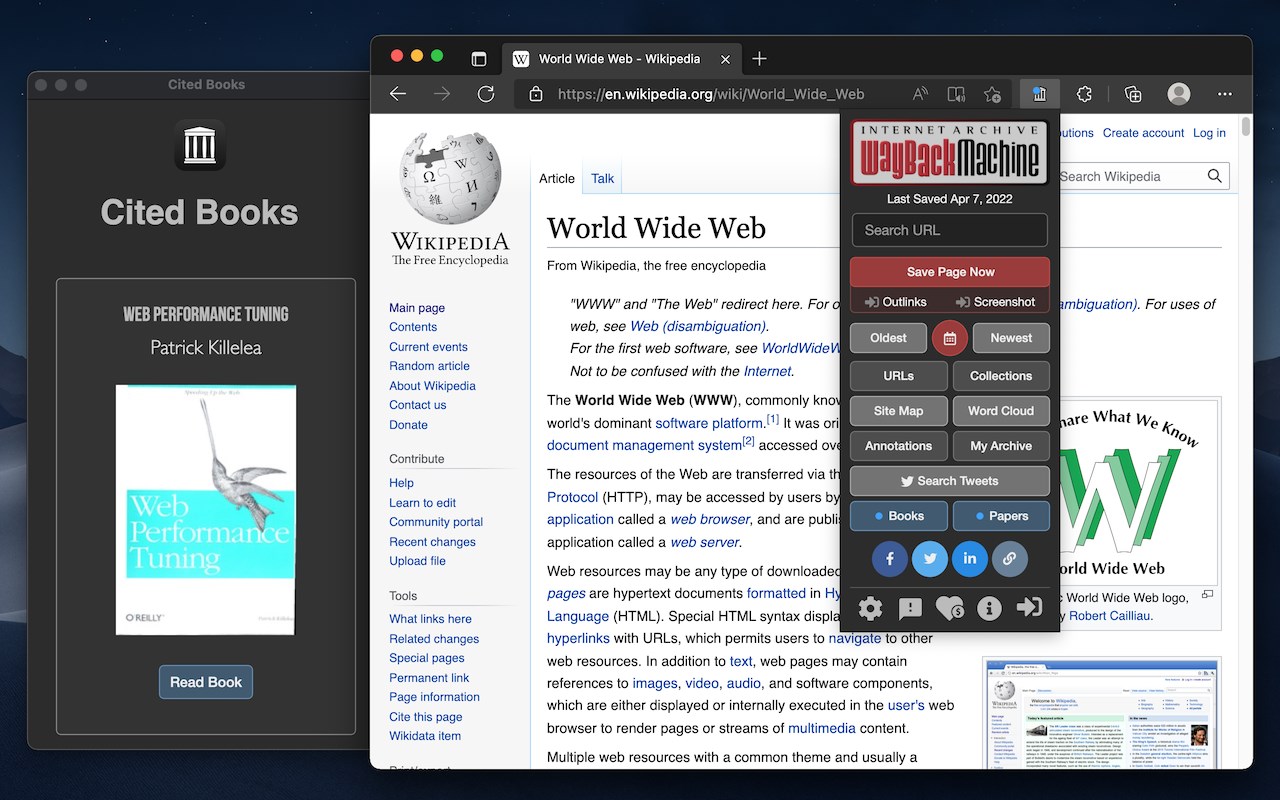This screenshot has width=1280, height=800.
Task: Switch to the Article tab
Action: pos(557,178)
